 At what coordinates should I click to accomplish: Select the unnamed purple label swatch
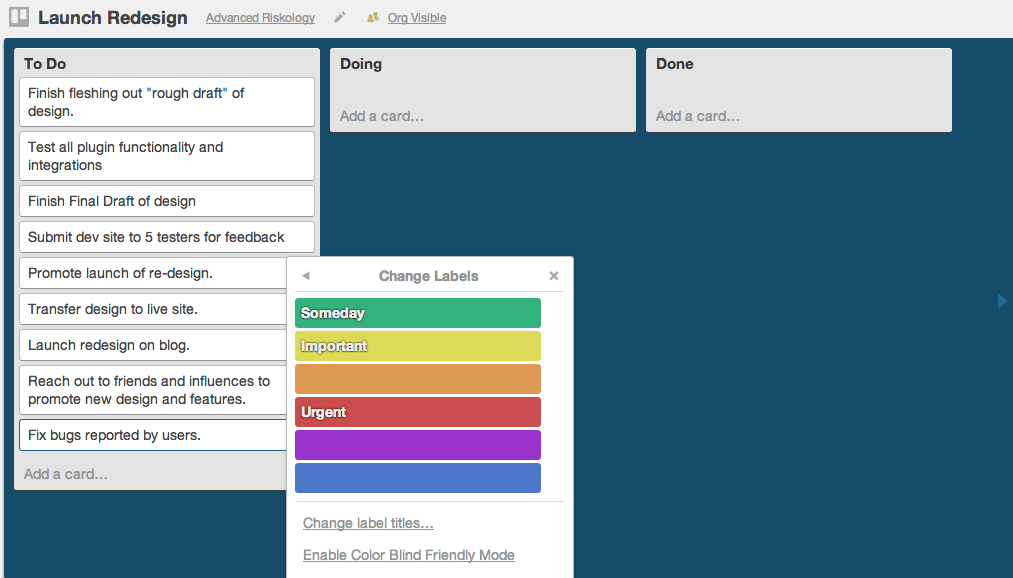pyautogui.click(x=417, y=445)
